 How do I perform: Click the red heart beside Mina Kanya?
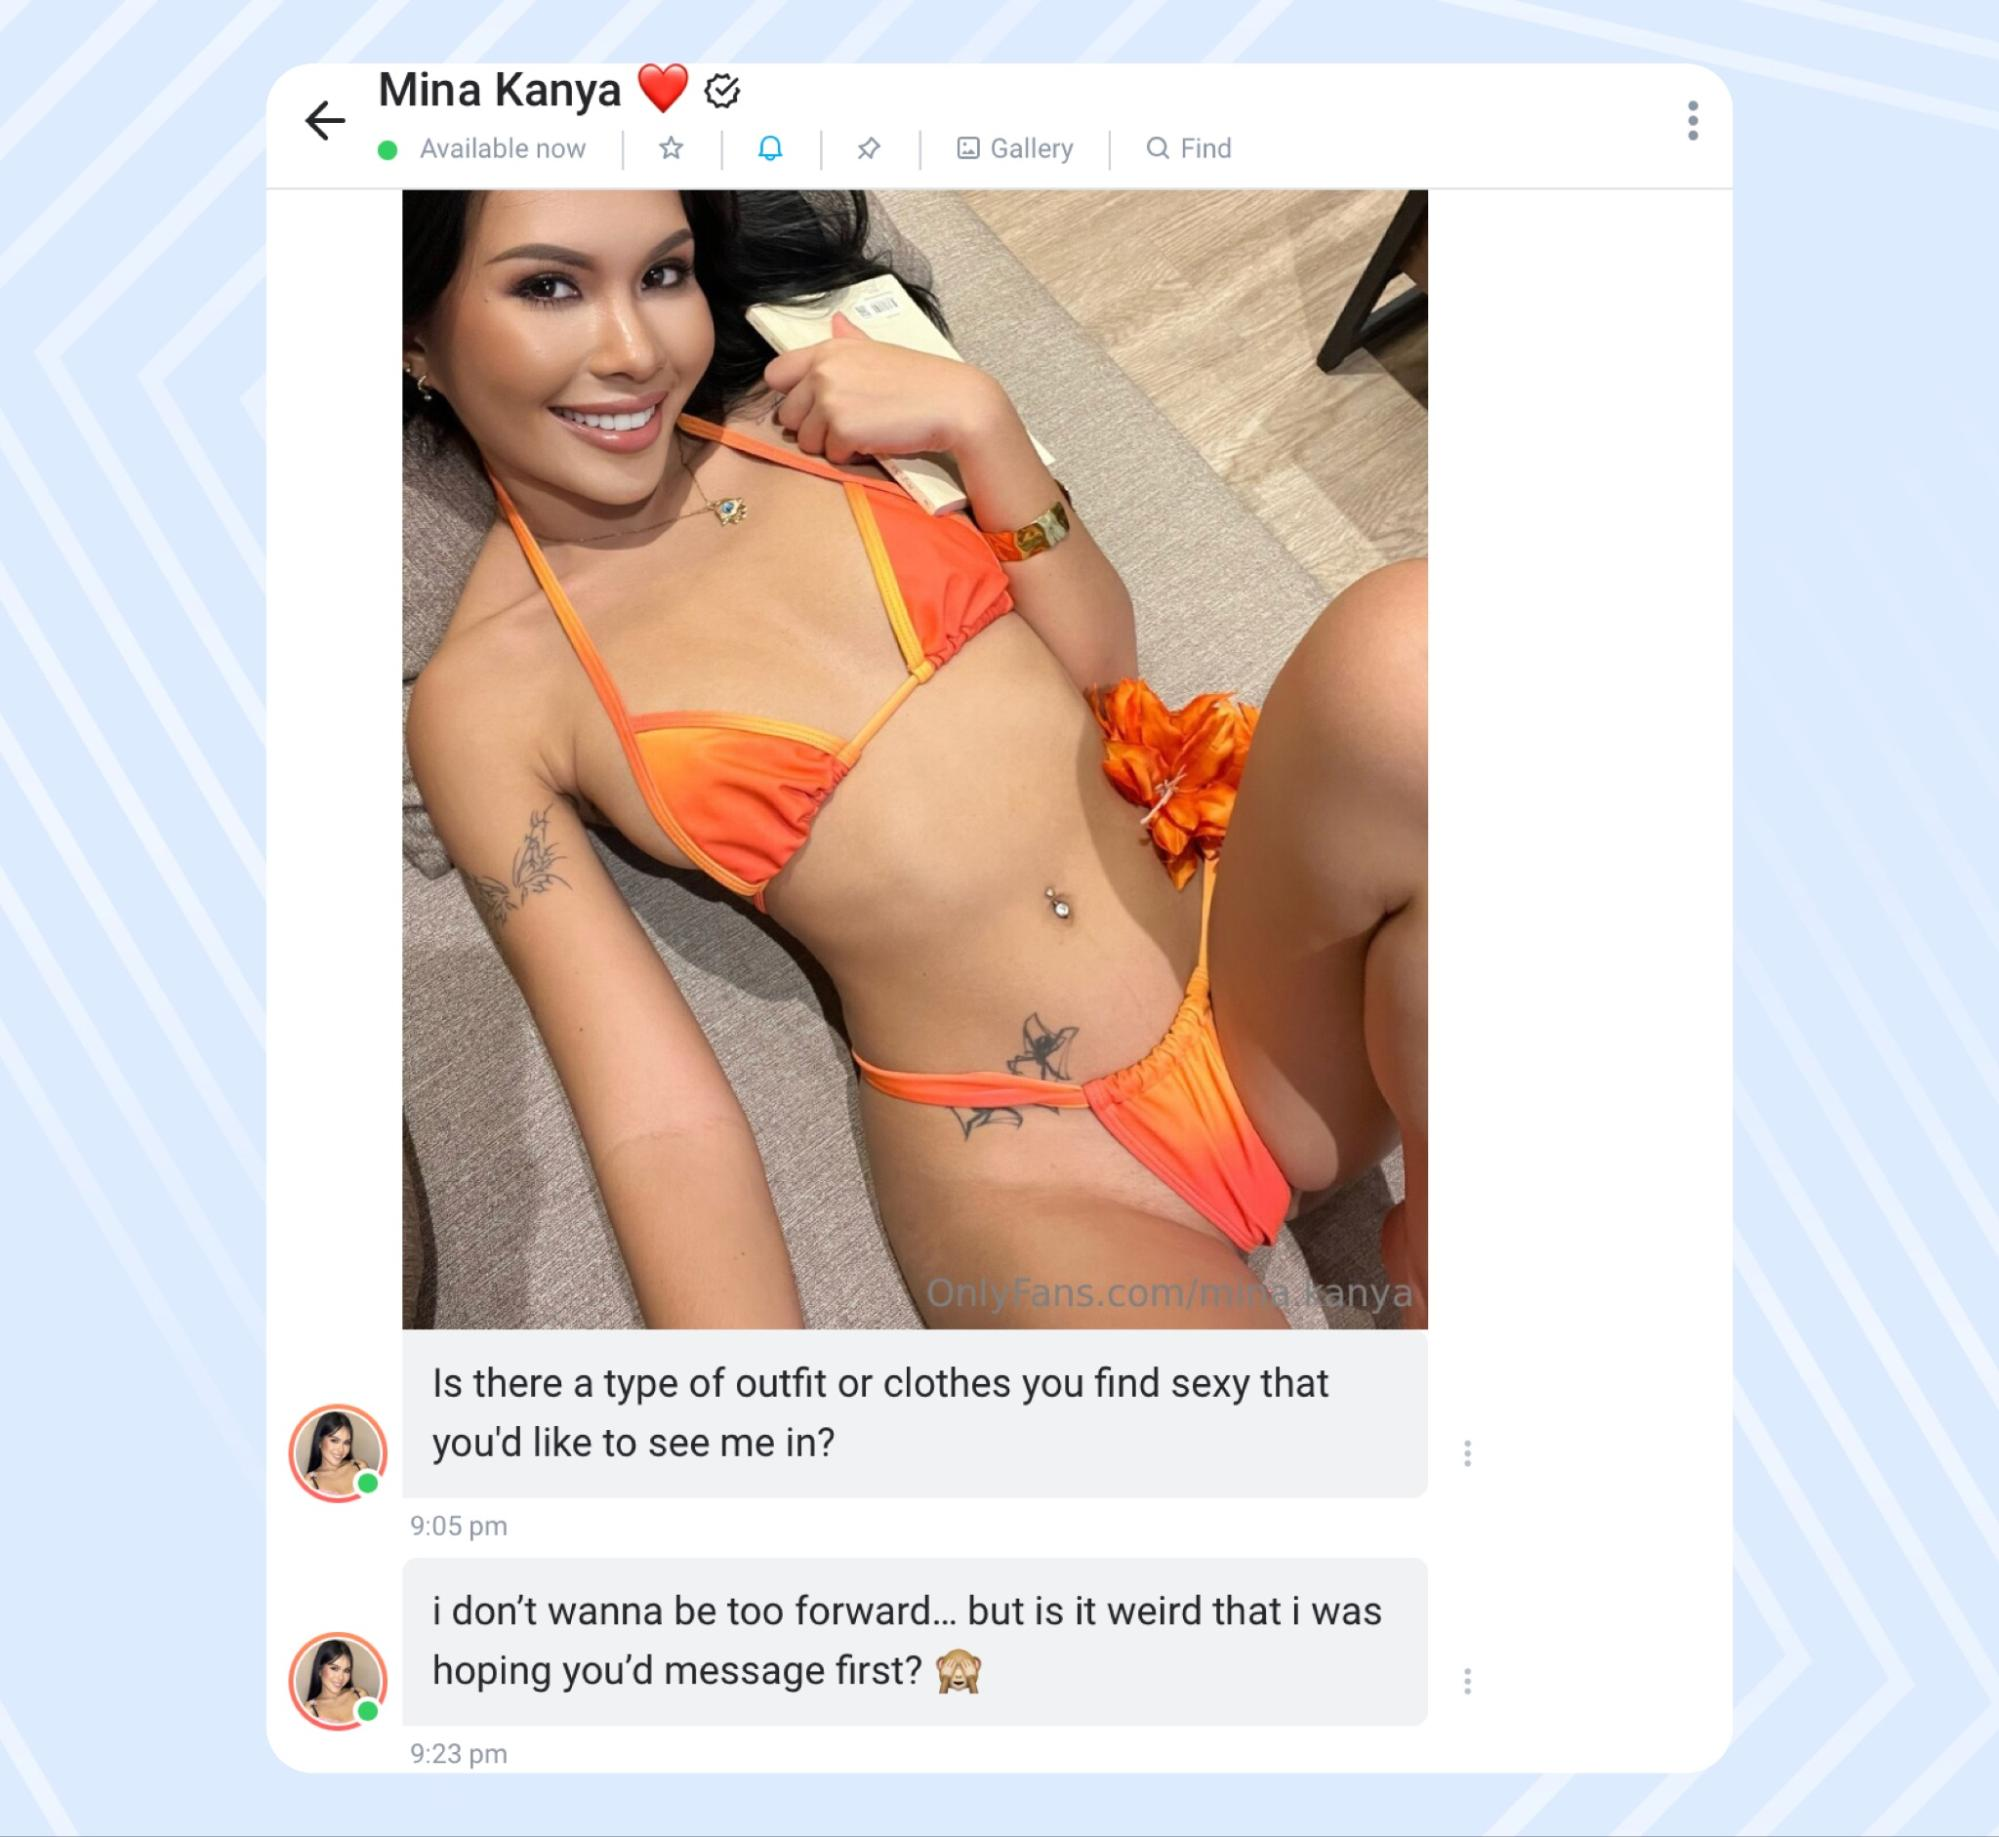(x=663, y=89)
